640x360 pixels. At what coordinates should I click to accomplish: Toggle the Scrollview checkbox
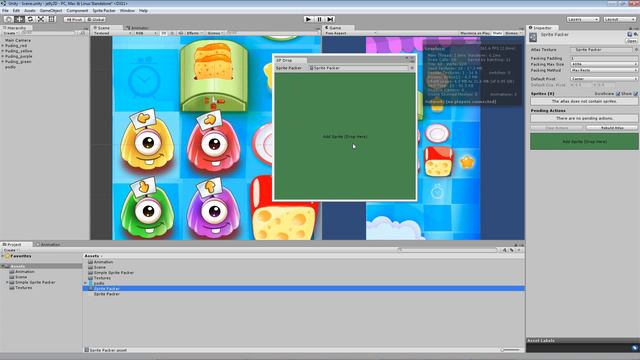(618, 94)
